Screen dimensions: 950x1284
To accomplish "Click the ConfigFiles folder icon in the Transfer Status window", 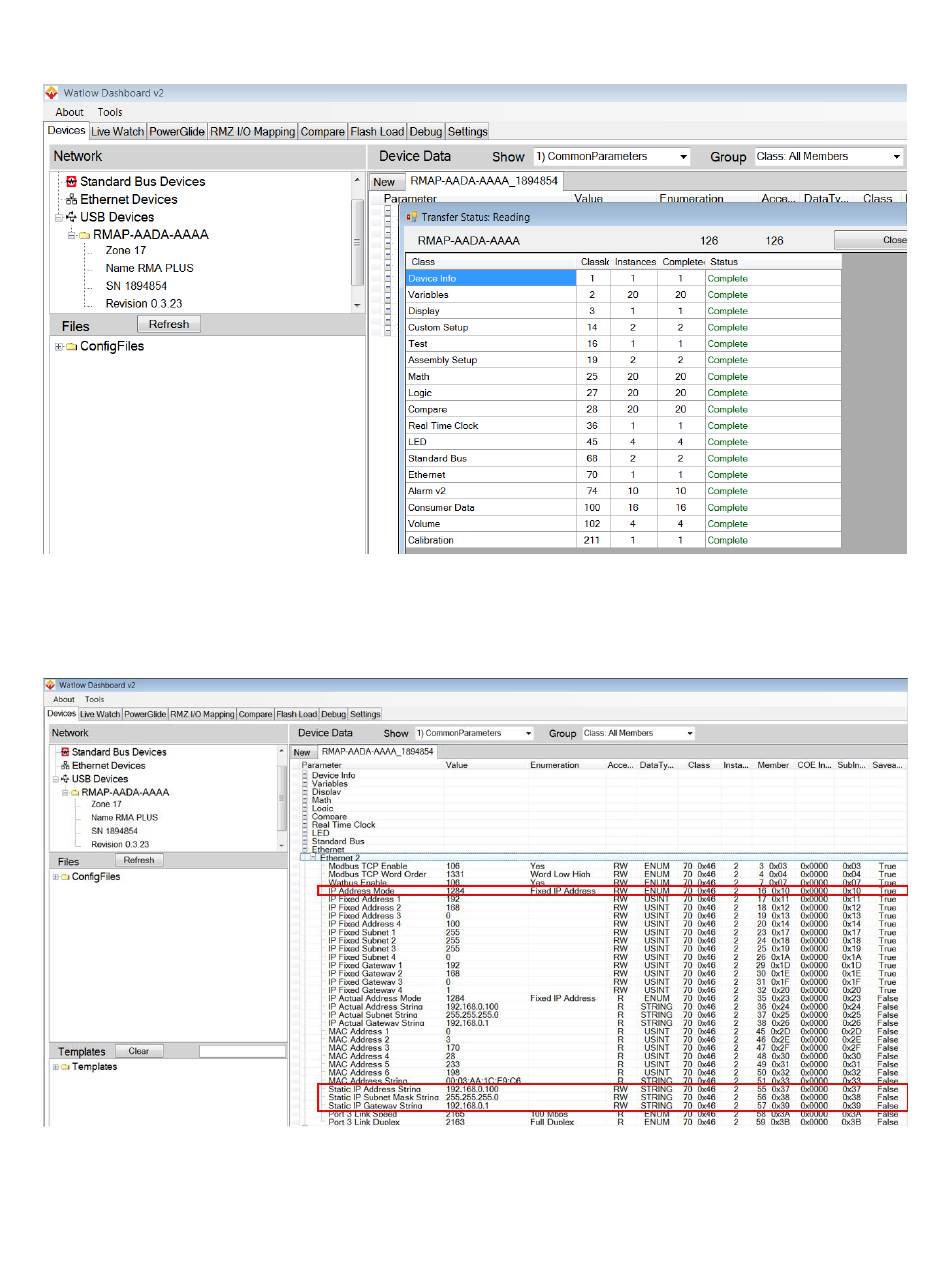I will [x=72, y=347].
